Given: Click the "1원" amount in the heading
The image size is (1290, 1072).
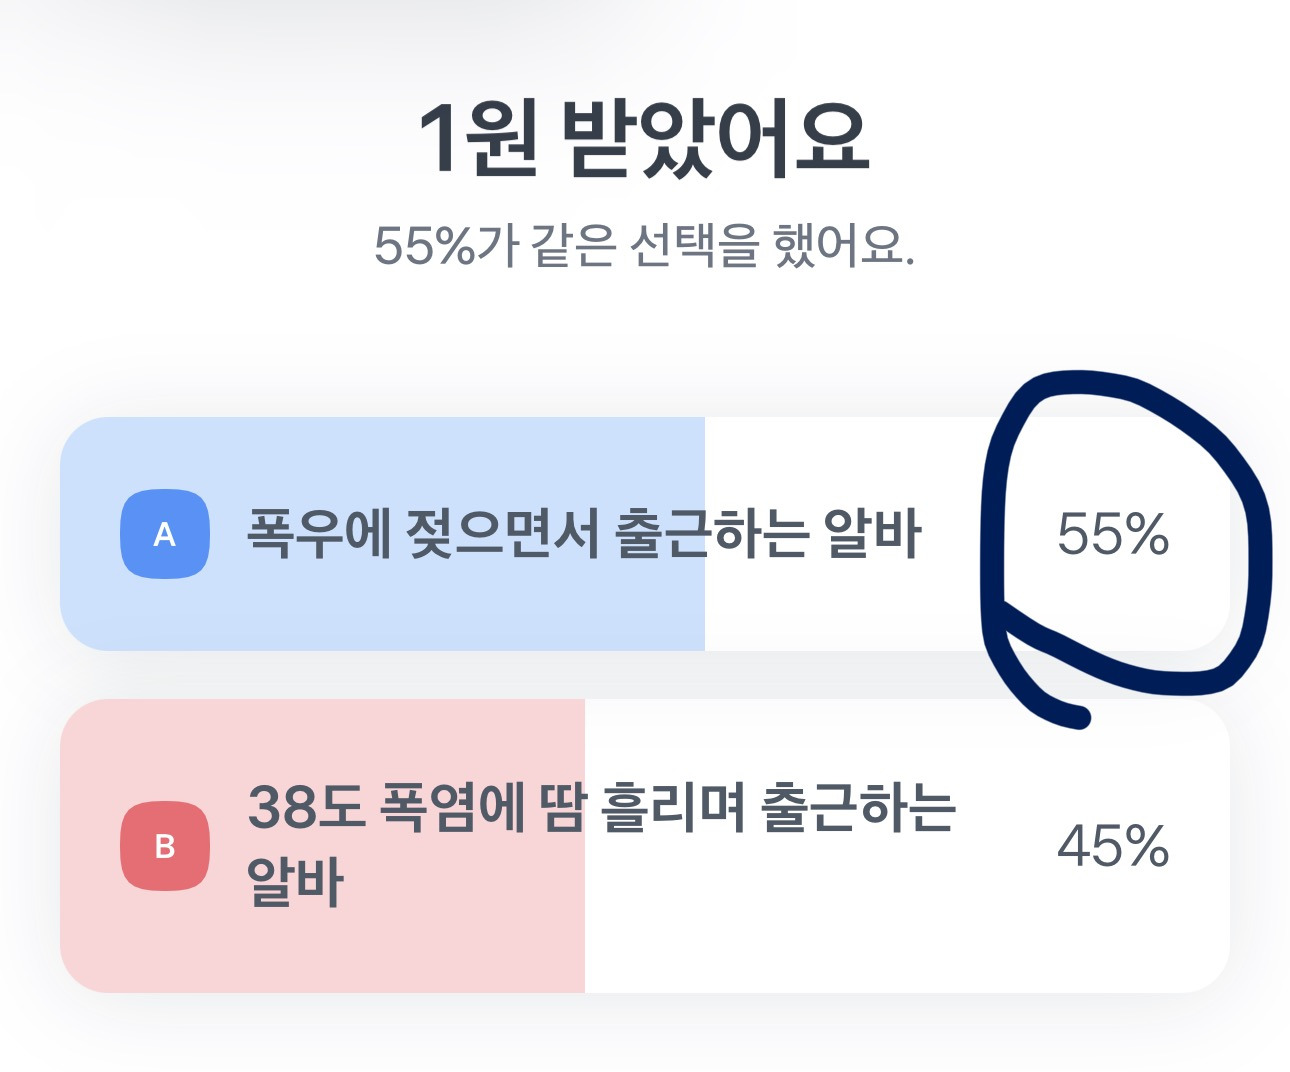Looking at the screenshot, I should (x=478, y=140).
